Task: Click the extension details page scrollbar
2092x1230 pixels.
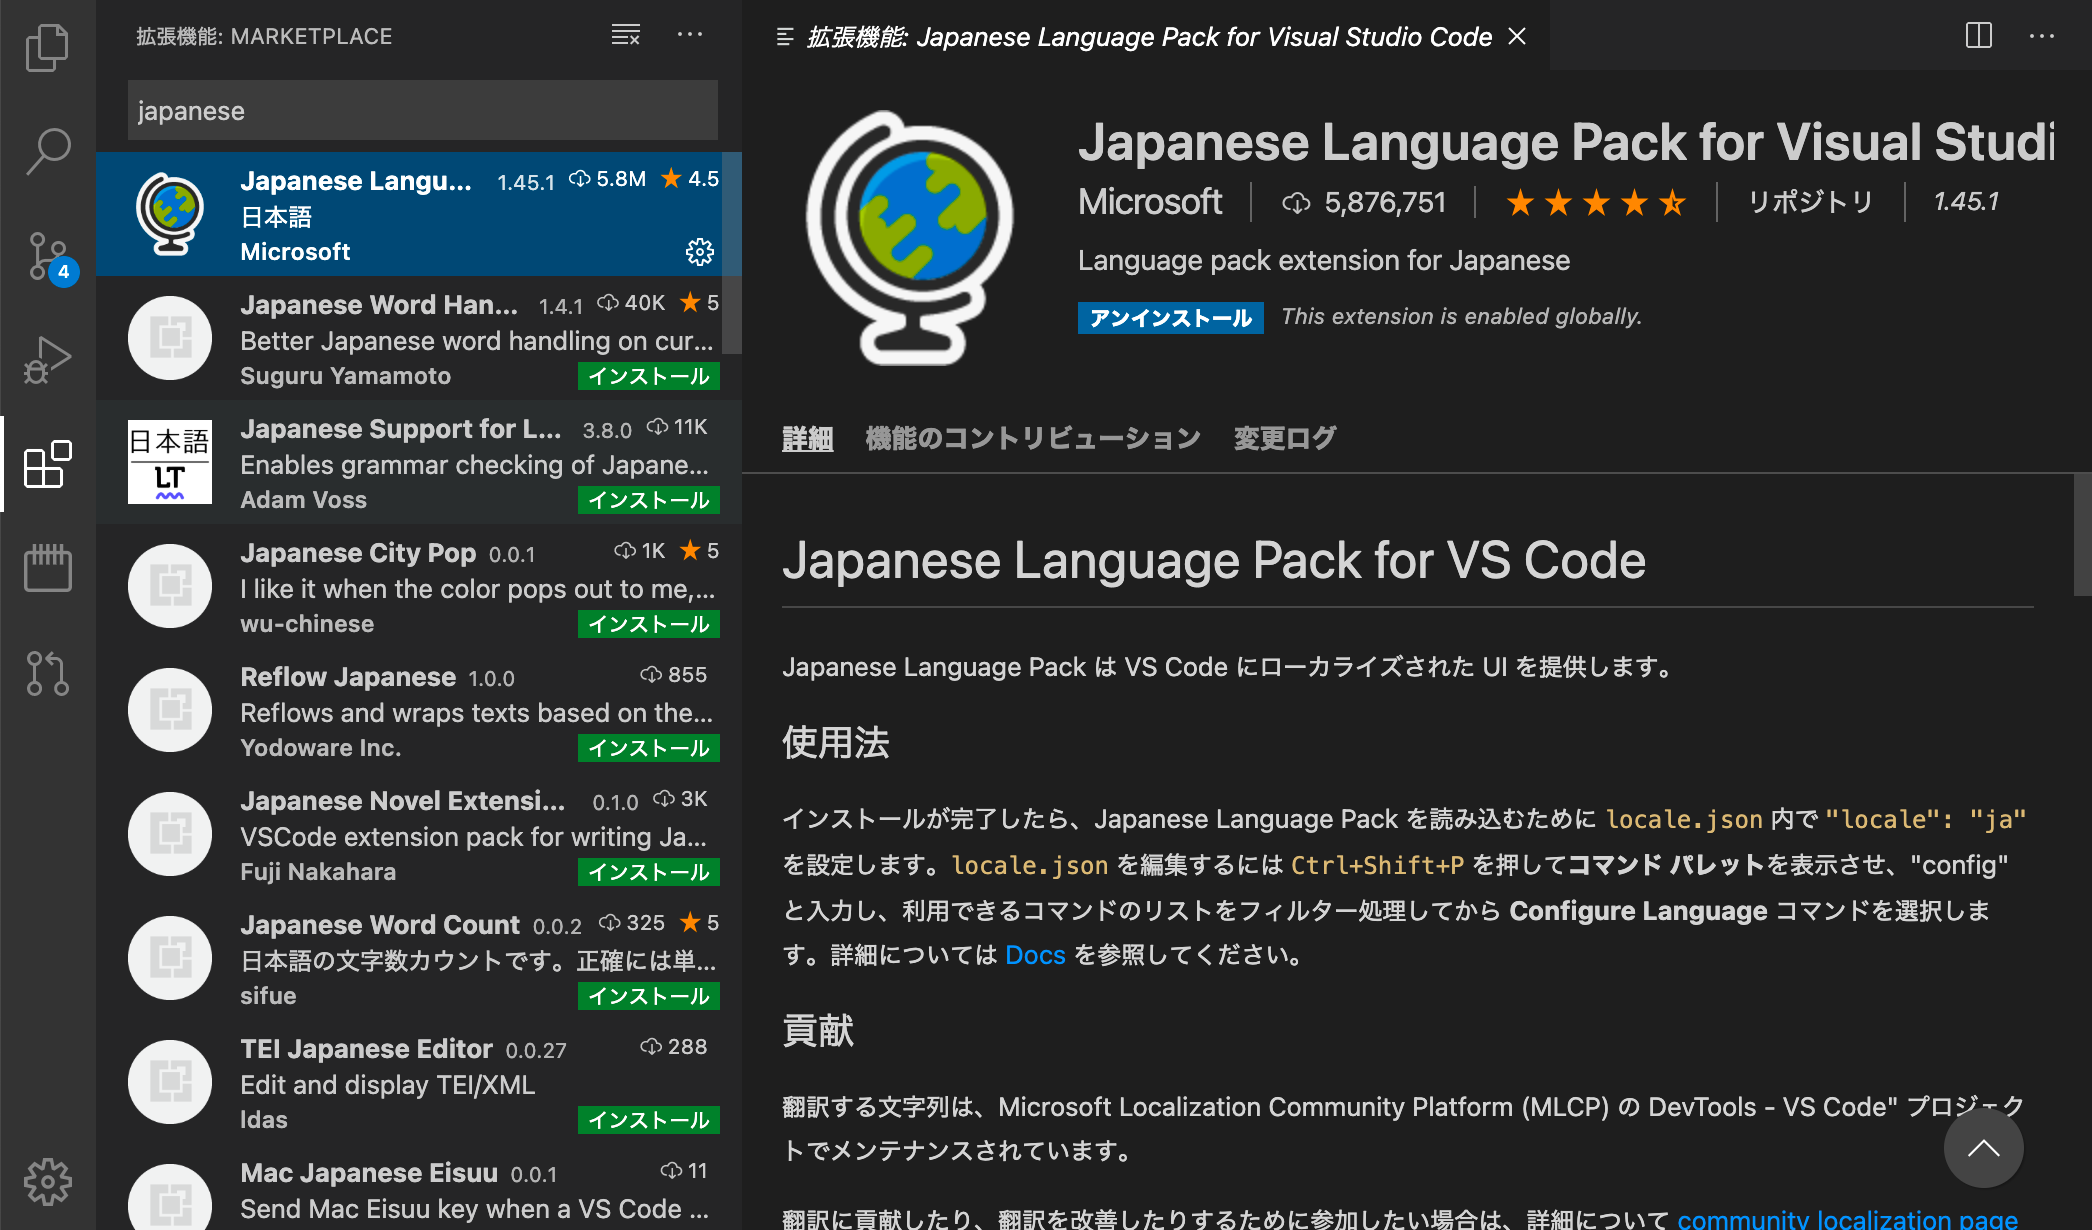Action: (2082, 535)
